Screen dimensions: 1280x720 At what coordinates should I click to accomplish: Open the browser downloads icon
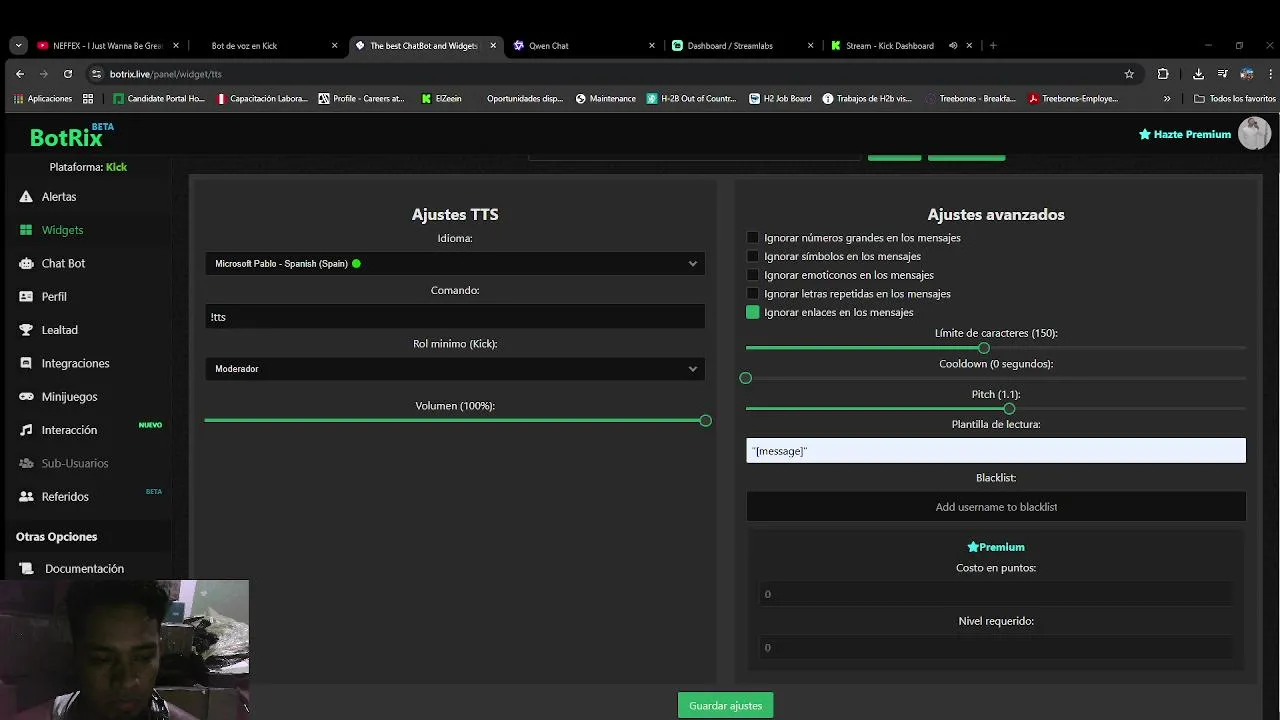tap(1198, 74)
